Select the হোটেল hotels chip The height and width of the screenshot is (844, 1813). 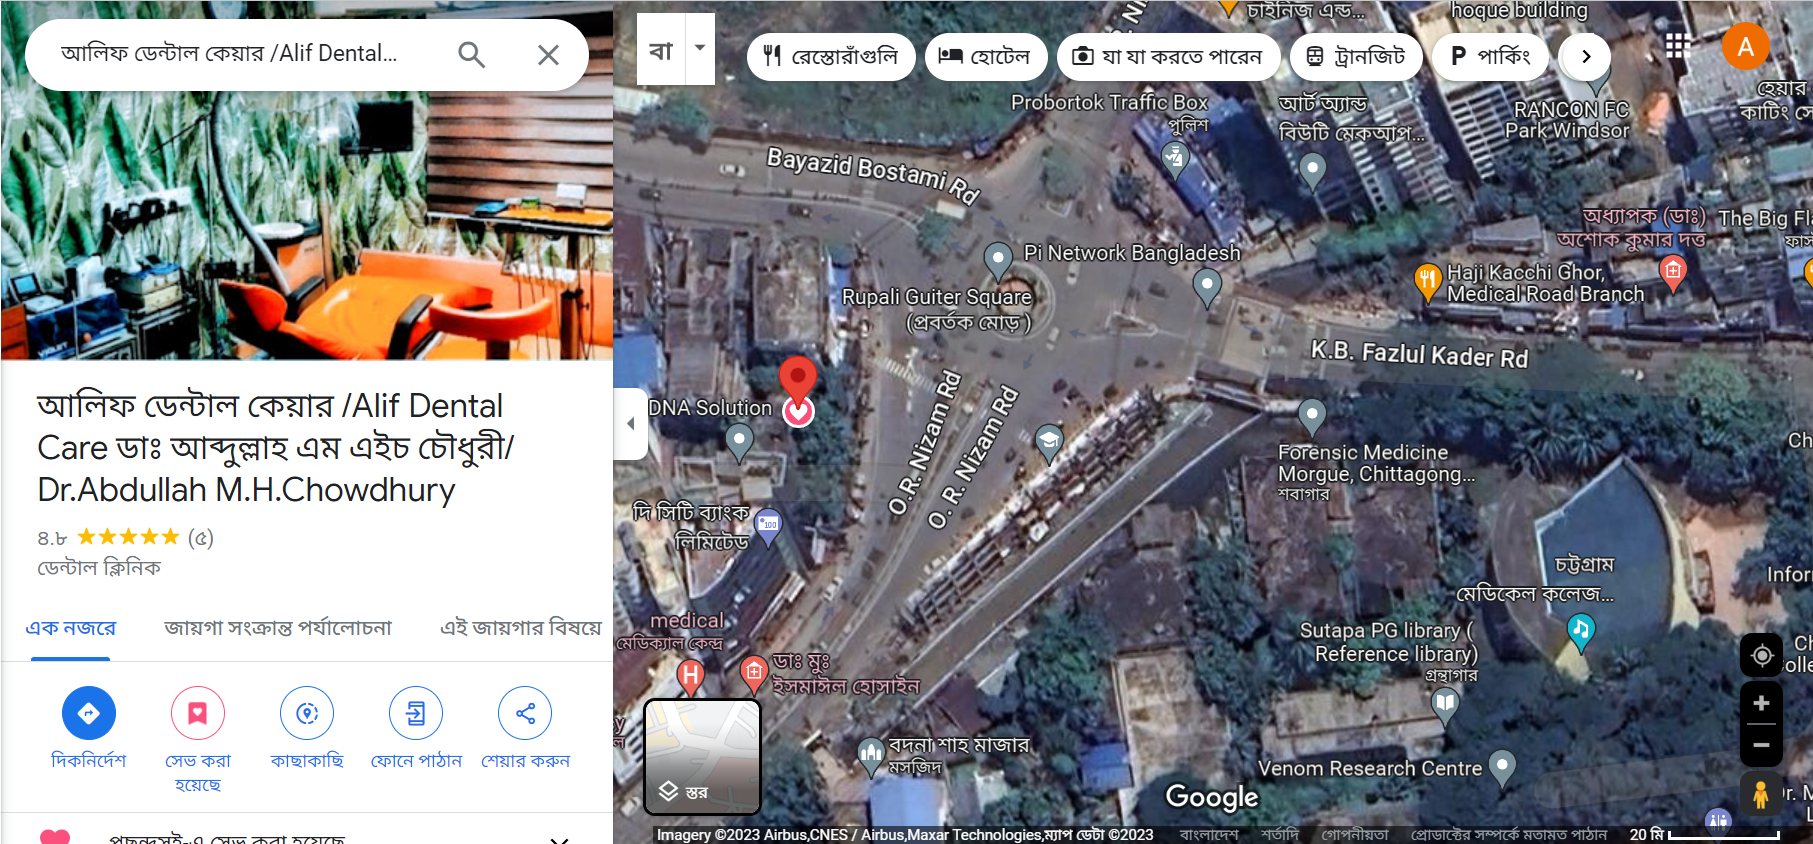(985, 56)
